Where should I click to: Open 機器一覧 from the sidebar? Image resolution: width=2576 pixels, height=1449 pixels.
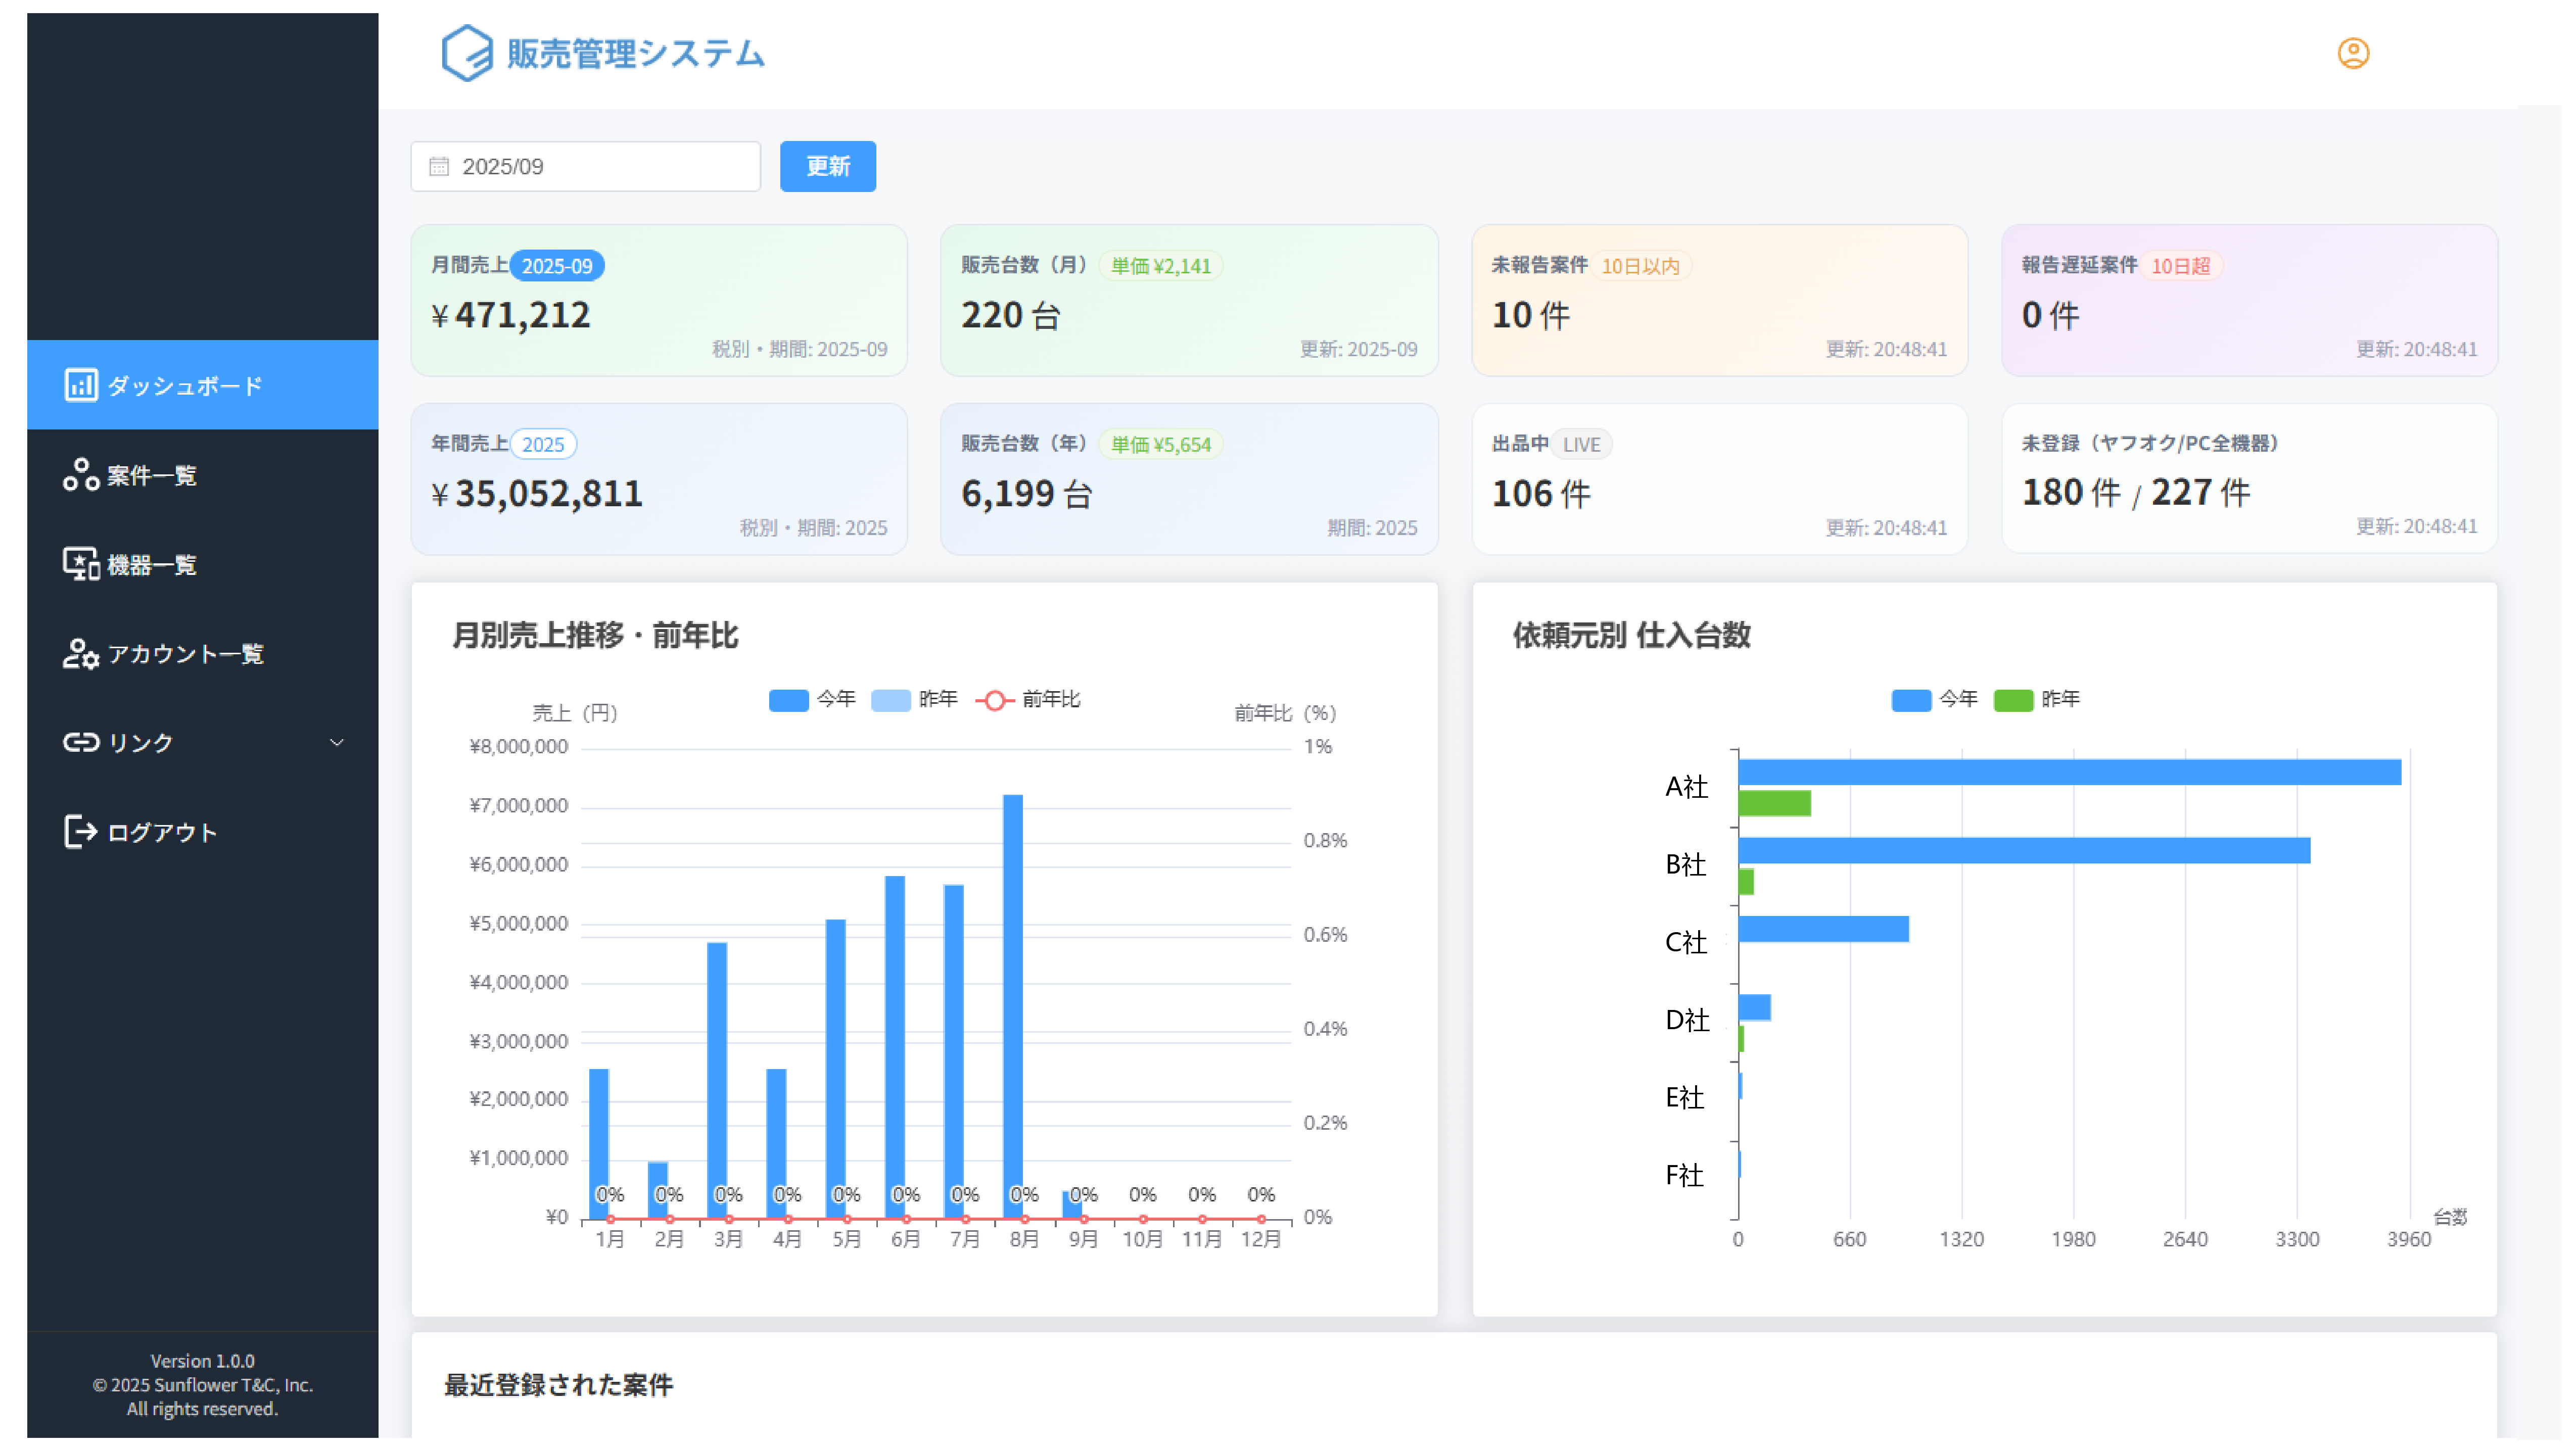pyautogui.click(x=81, y=564)
